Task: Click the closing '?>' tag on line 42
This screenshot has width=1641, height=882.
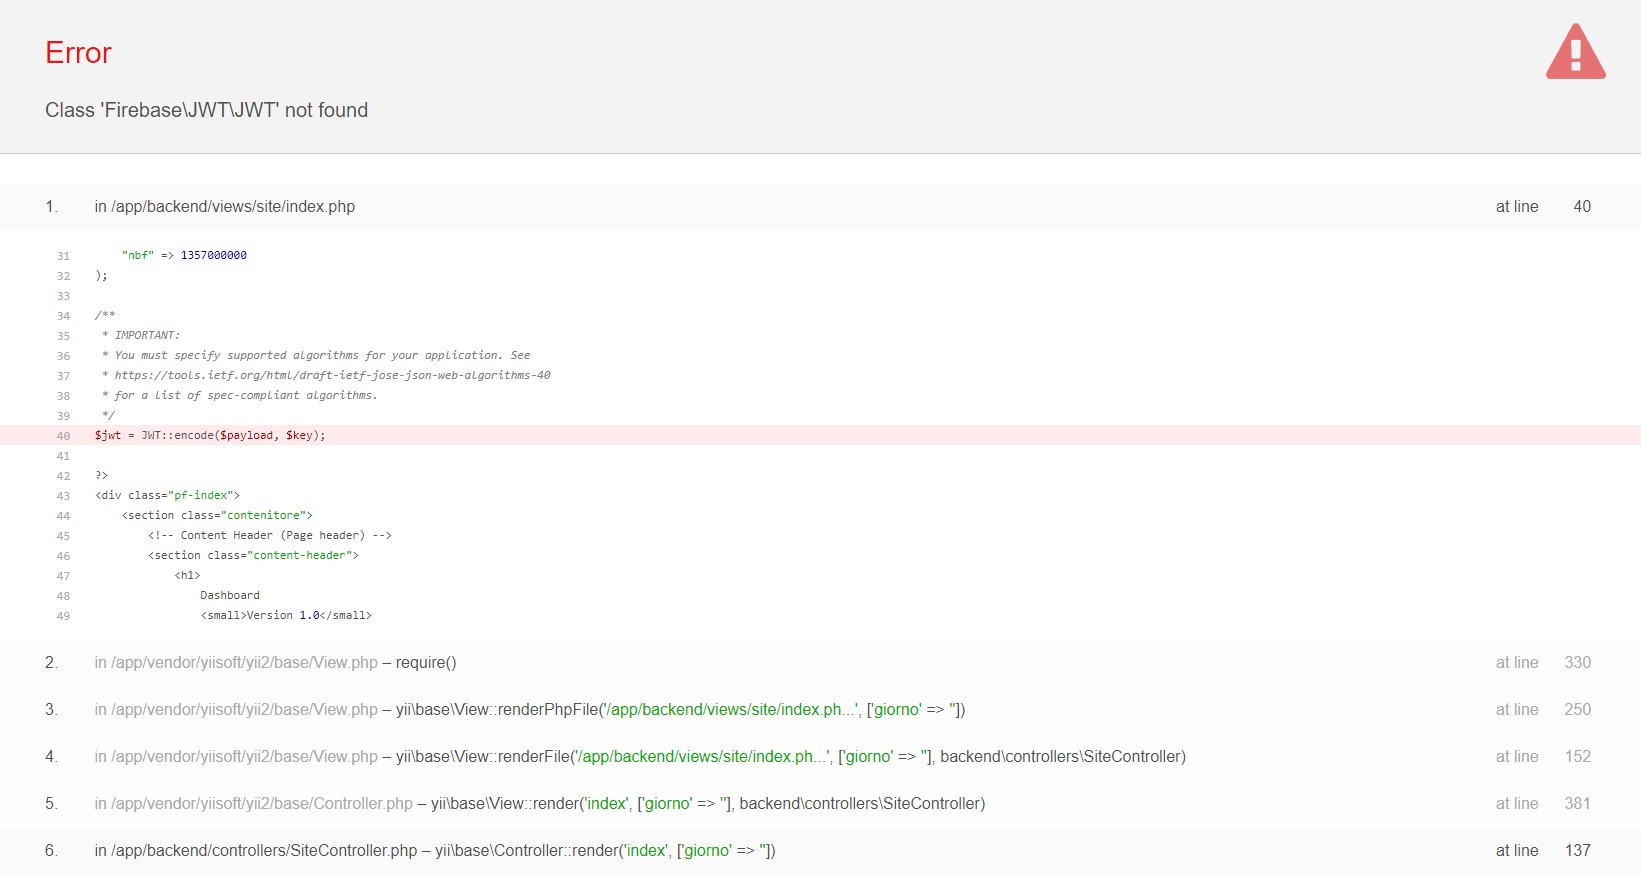Action: 101,475
